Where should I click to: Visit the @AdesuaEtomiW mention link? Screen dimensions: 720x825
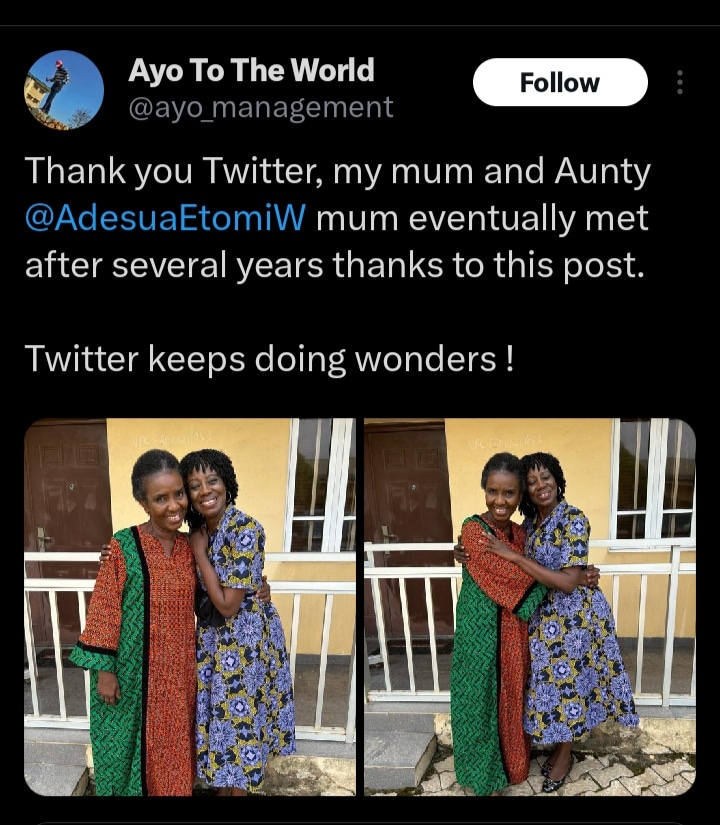pos(166,217)
